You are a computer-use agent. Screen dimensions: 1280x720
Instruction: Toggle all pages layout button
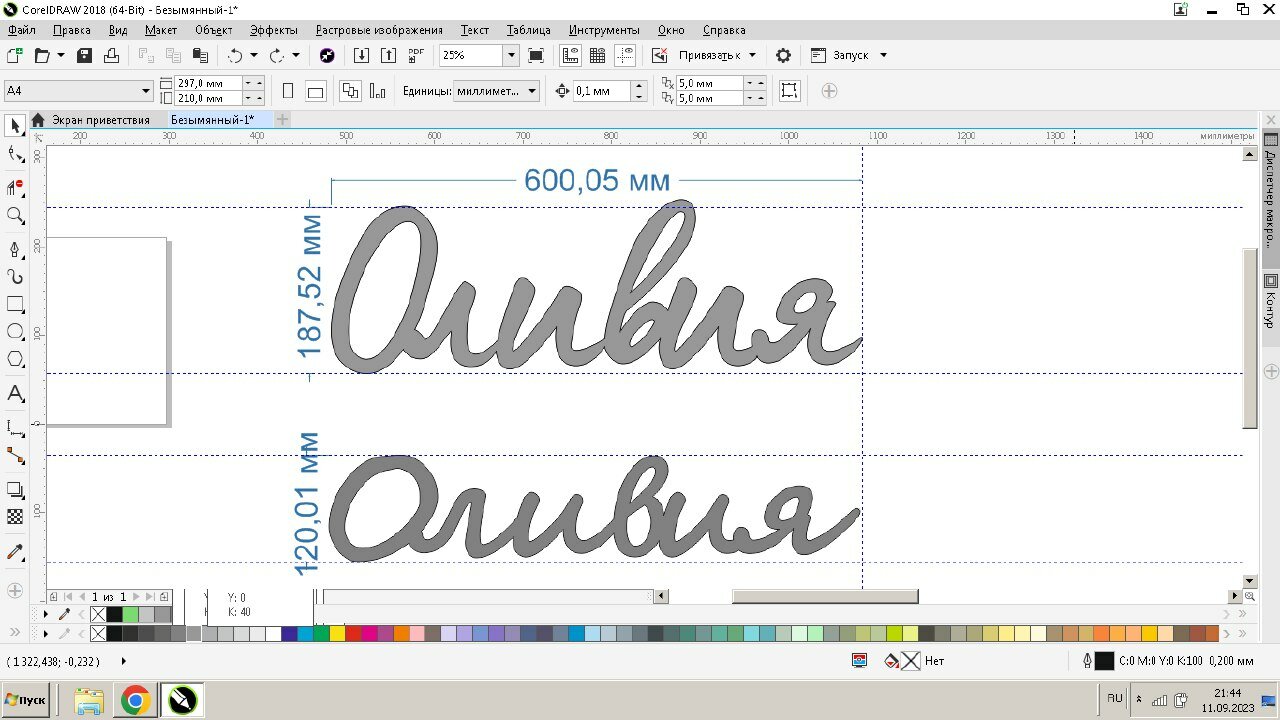click(x=350, y=91)
